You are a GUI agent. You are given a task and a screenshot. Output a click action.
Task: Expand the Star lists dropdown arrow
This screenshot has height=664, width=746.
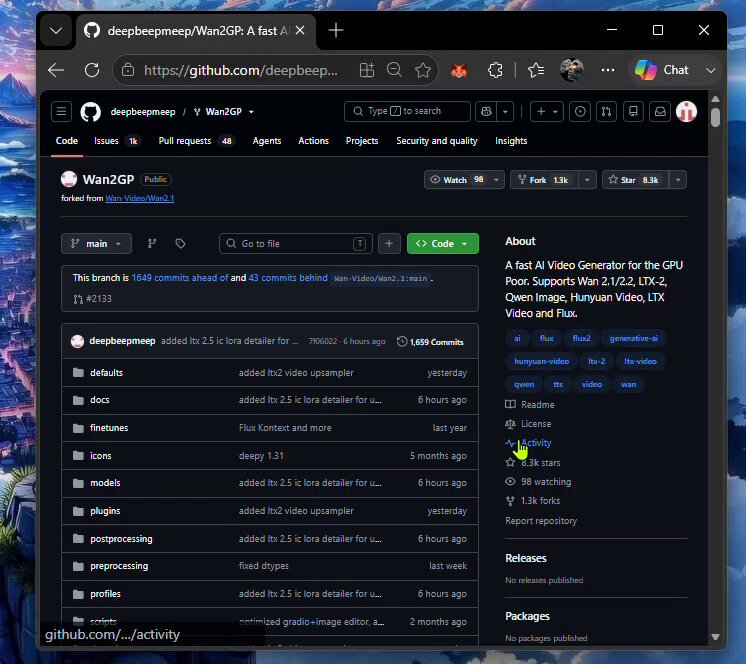(678, 180)
